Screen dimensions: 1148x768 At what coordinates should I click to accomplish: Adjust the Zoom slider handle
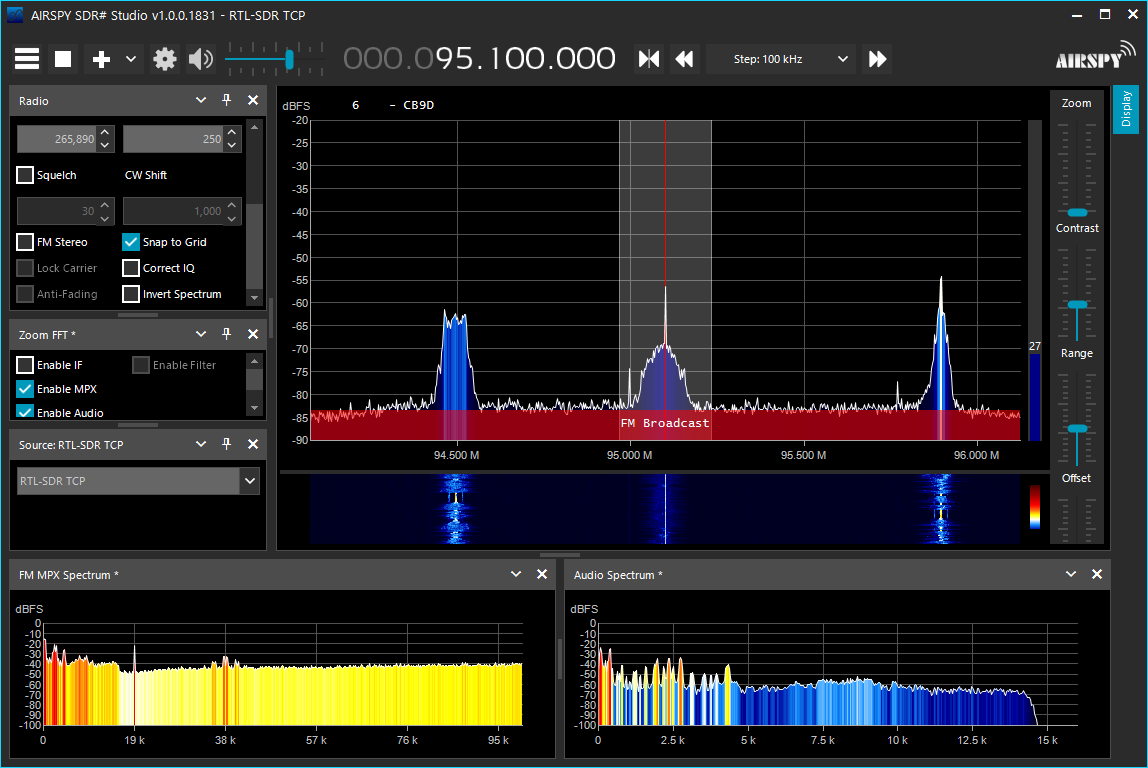(x=1077, y=212)
